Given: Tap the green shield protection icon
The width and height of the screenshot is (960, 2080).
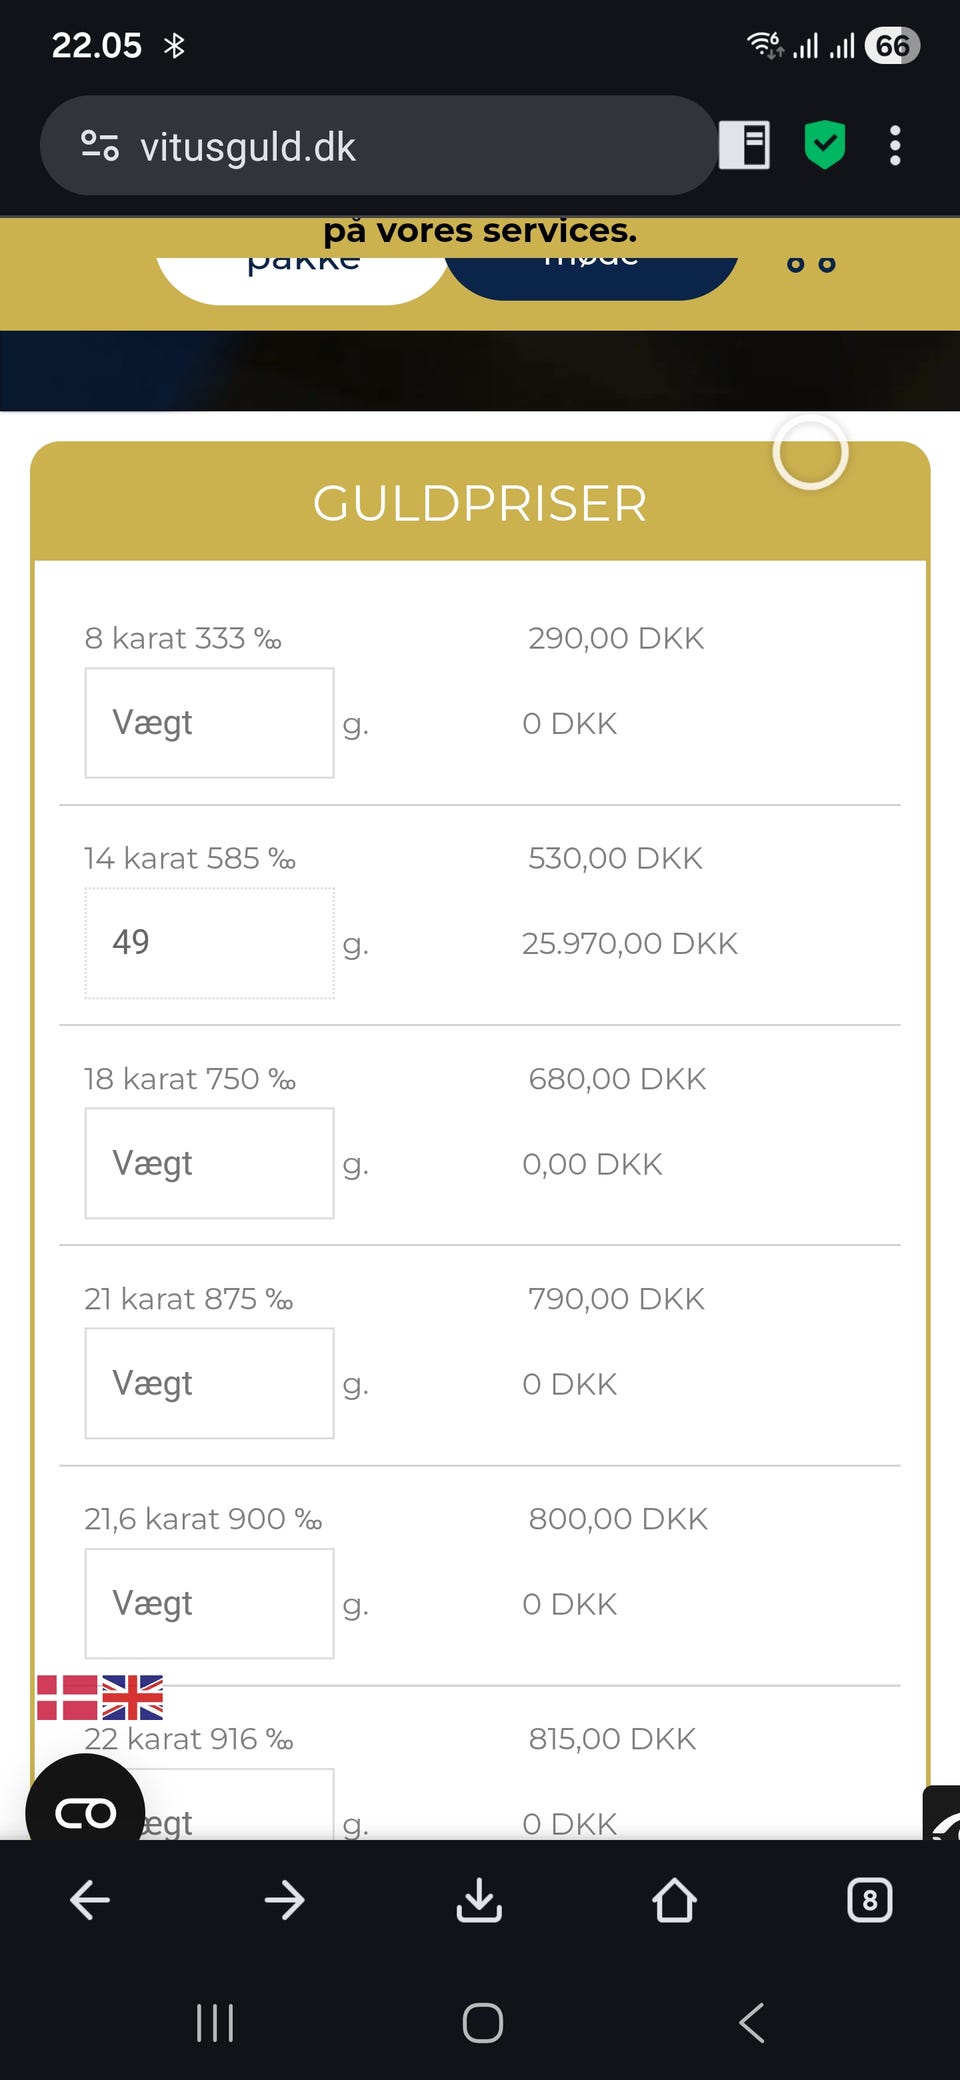Looking at the screenshot, I should click(x=825, y=146).
